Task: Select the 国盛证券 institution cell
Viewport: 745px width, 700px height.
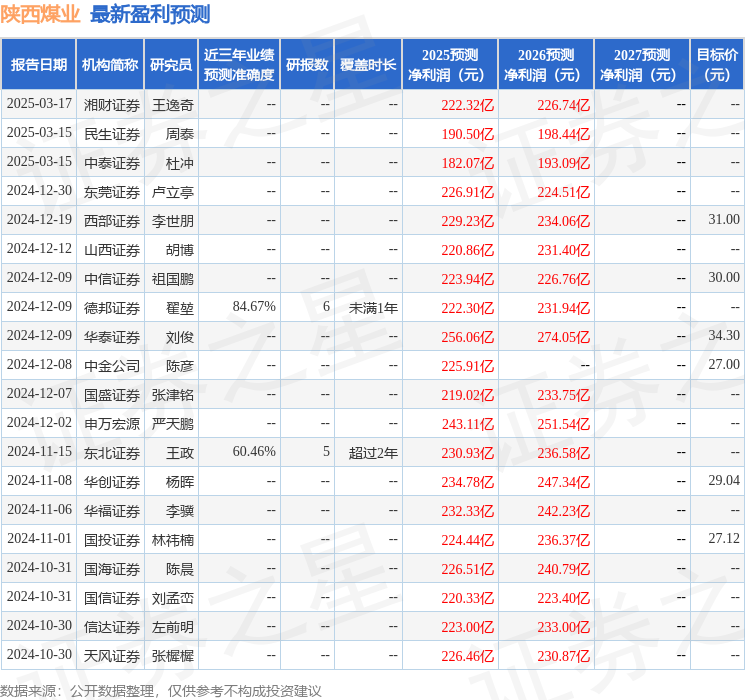Action: coord(112,395)
